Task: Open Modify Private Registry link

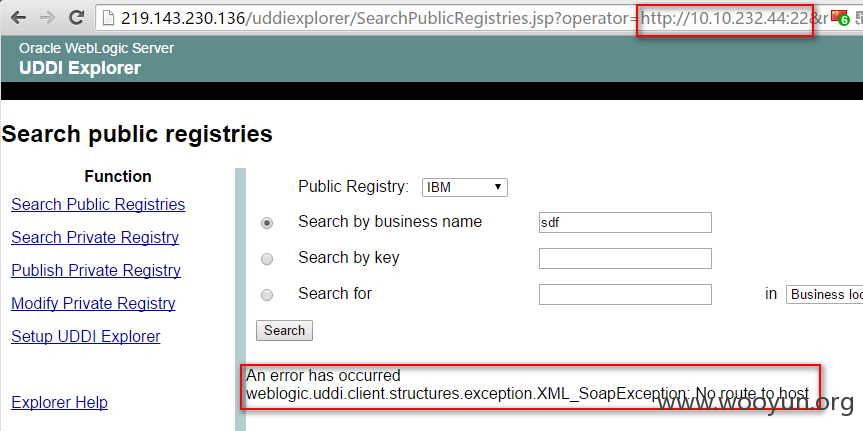Action: 93,303
